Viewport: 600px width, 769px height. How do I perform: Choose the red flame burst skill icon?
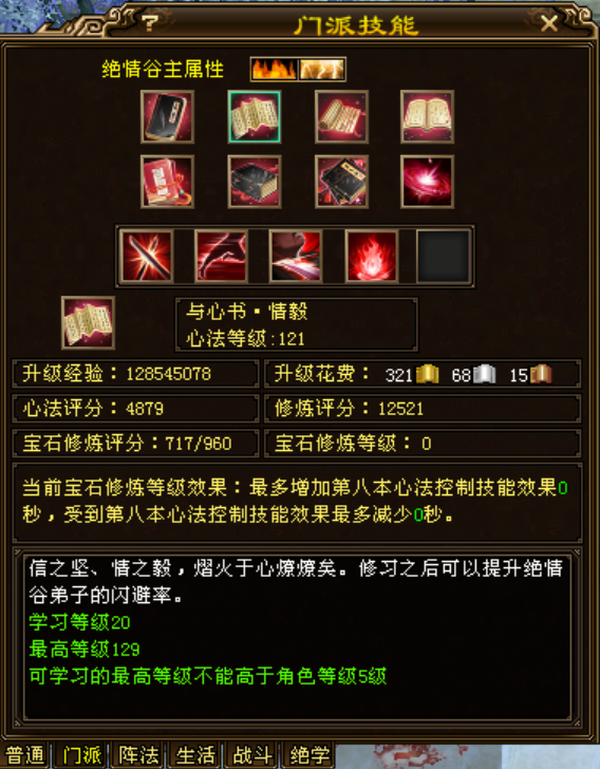(371, 256)
